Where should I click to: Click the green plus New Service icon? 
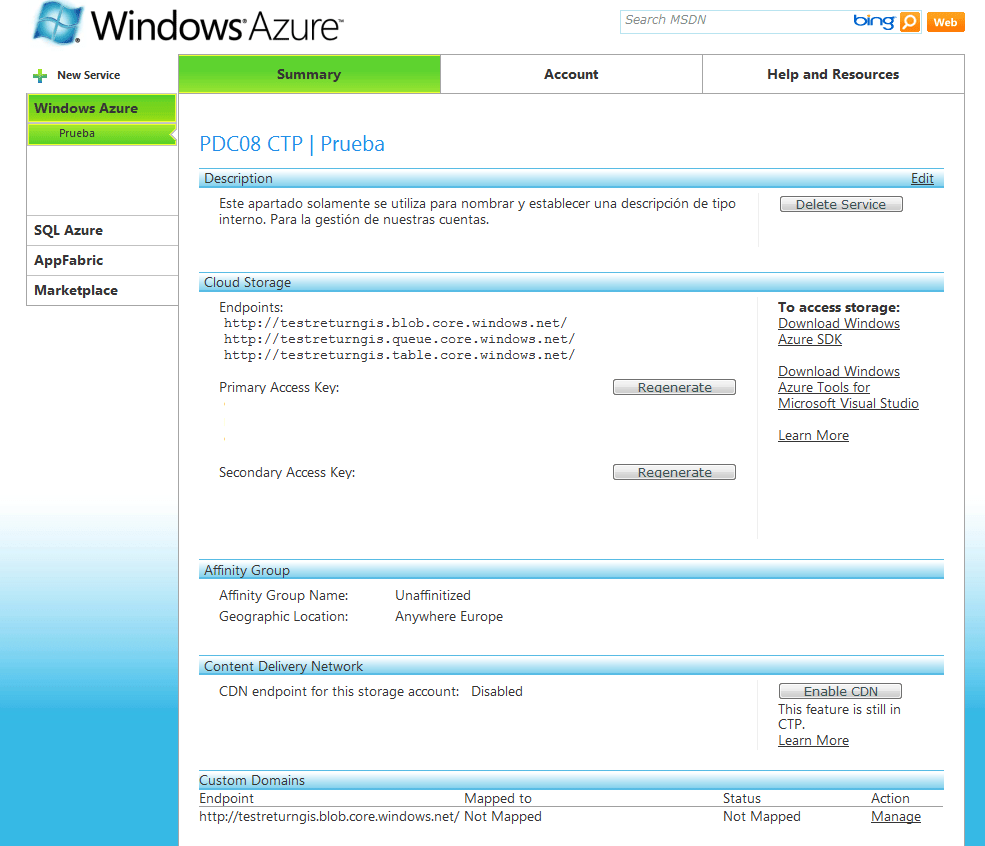point(40,76)
